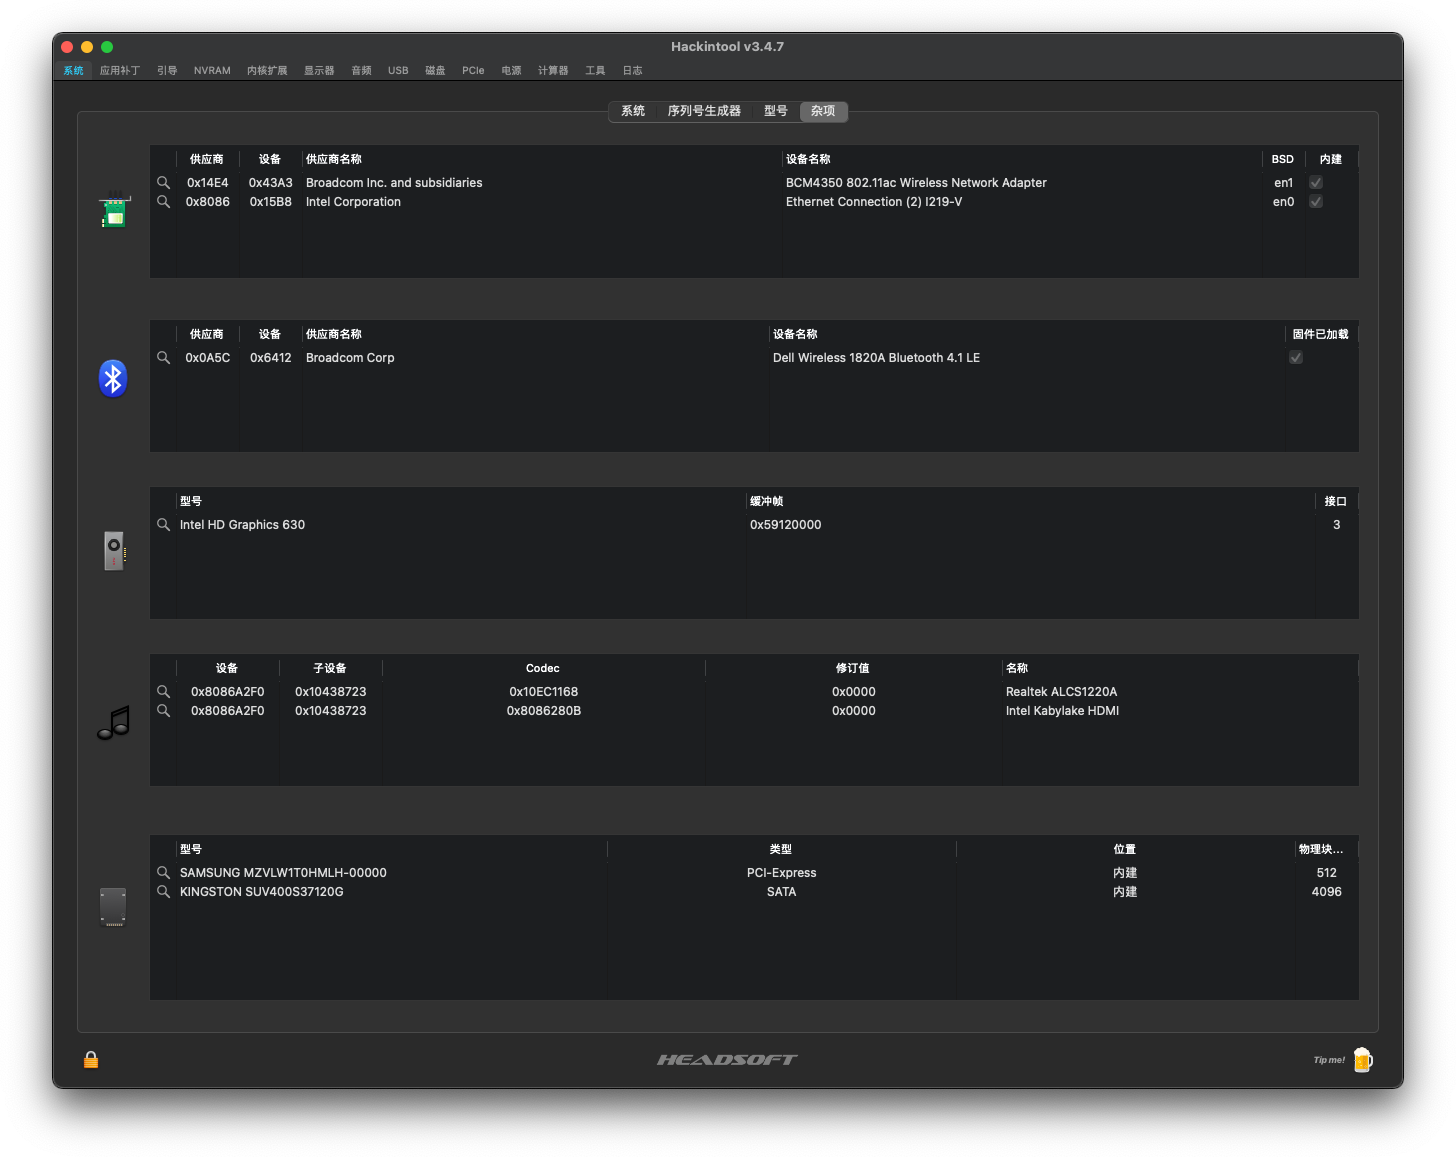
Task: Click the PCI-Express type cell
Action: pos(782,873)
